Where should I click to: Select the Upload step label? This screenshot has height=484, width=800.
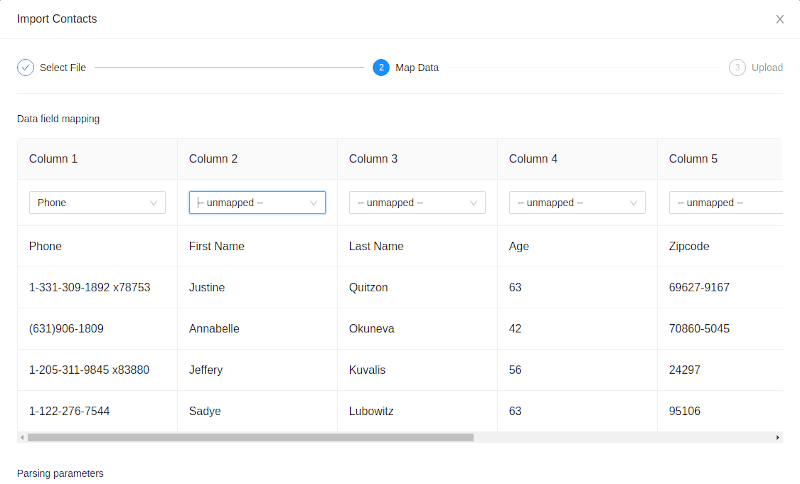767,67
